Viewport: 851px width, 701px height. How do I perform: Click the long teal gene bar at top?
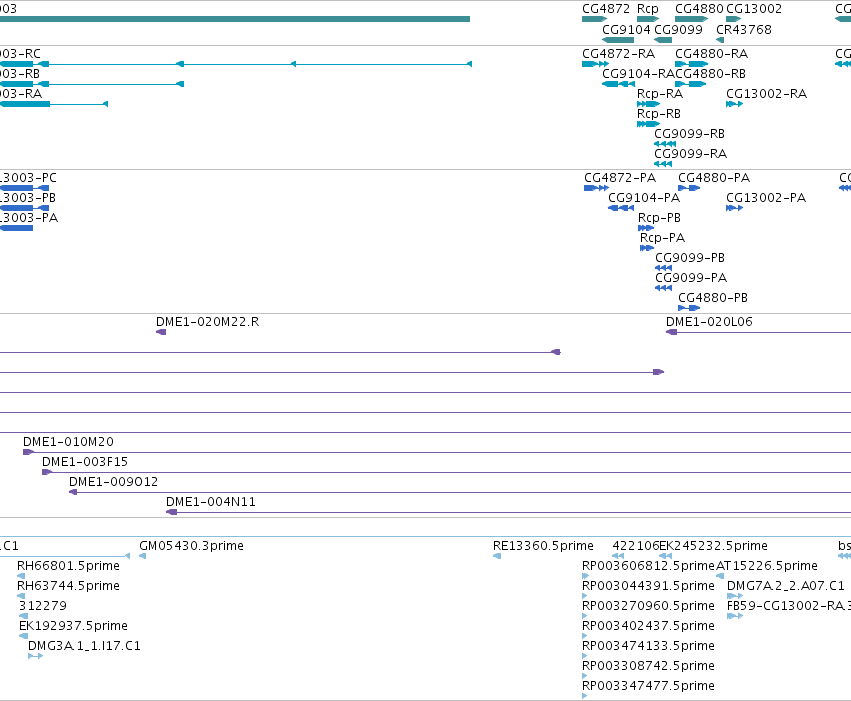234,19
